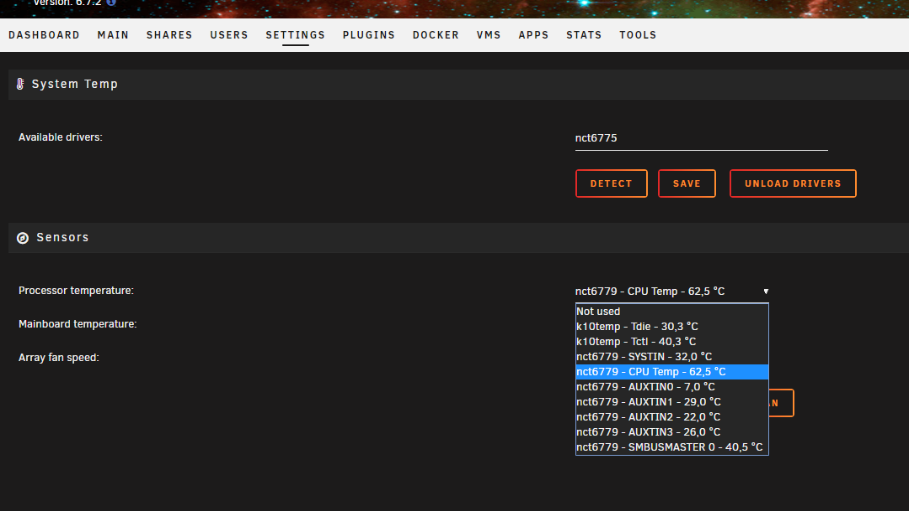The image size is (909, 511).
Task: Select nct6779 AUXTIN1 29,0 °C option
Action: 671,402
